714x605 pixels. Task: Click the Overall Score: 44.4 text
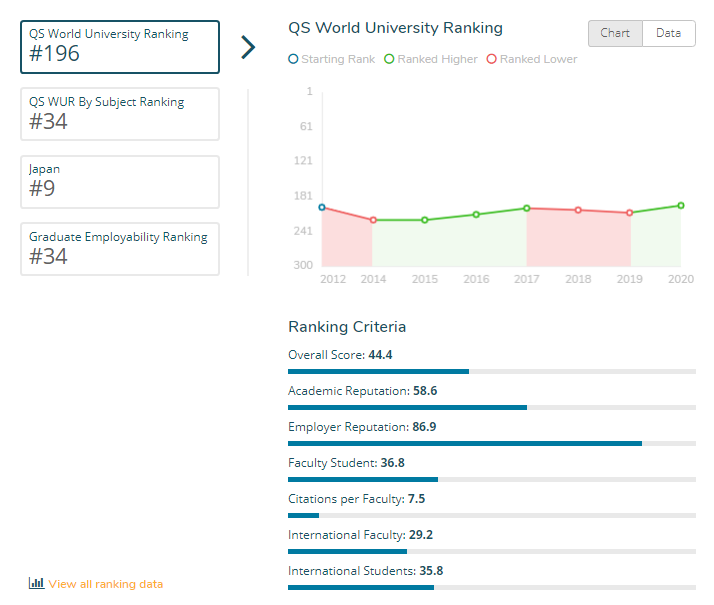click(x=340, y=355)
